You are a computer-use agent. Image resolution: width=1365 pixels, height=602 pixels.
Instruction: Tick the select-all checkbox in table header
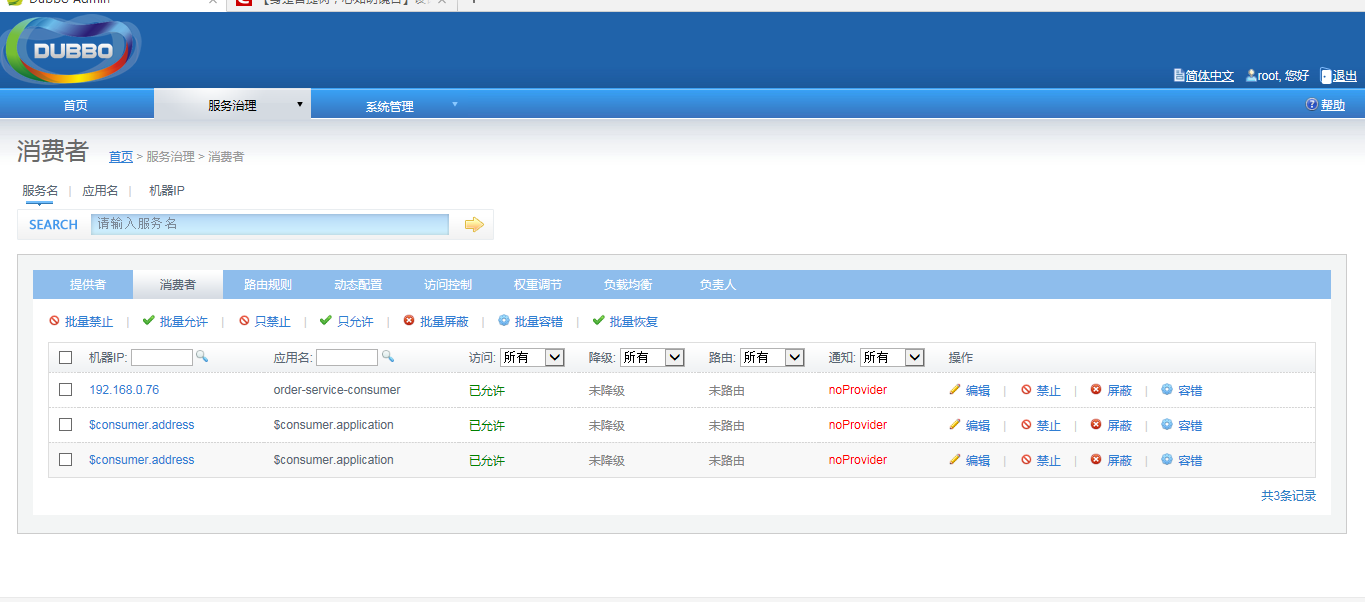(66, 357)
